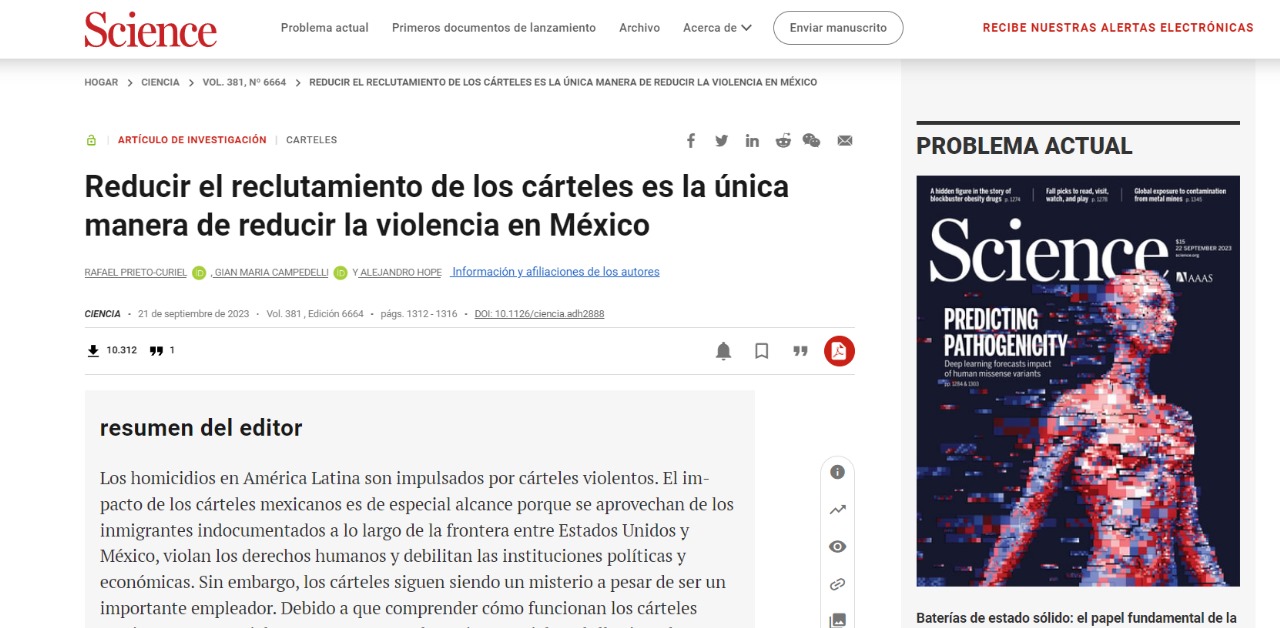Viewport: 1280px width, 628px height.
Task: Click the eye icon in side toolbar
Action: (838, 547)
